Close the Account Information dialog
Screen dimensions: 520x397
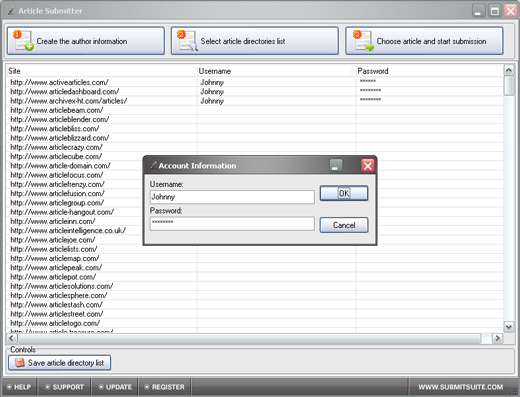coord(368,165)
